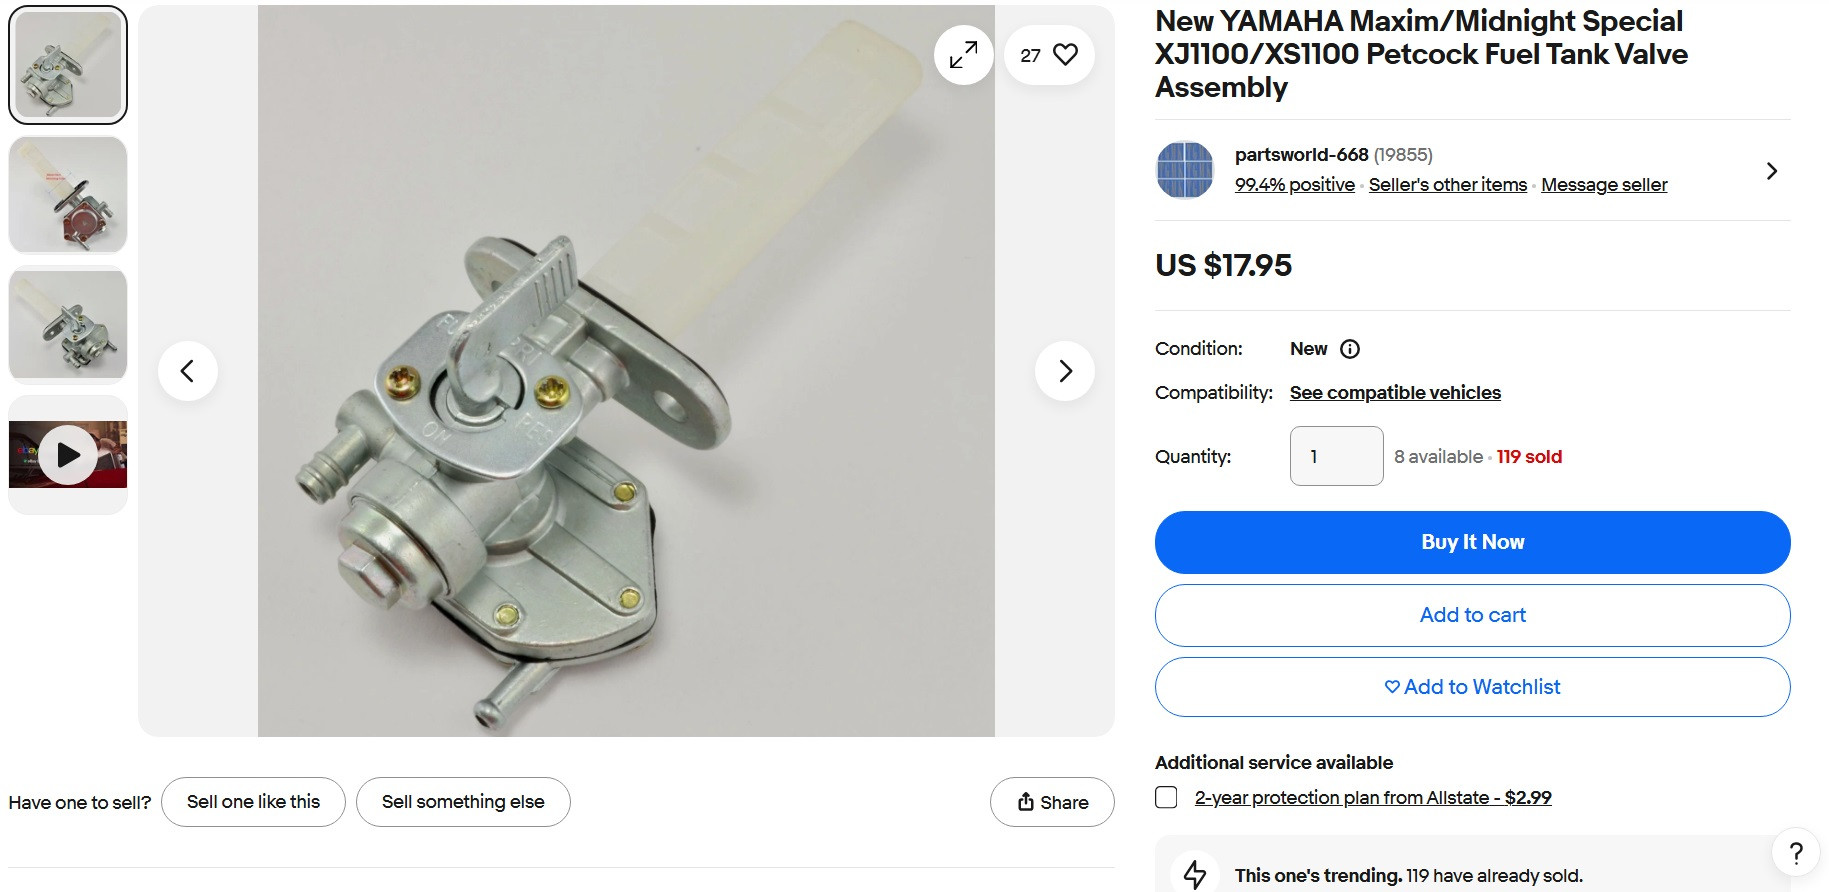The width and height of the screenshot is (1829, 892).
Task: Advance to the next product image
Action: tap(1065, 371)
